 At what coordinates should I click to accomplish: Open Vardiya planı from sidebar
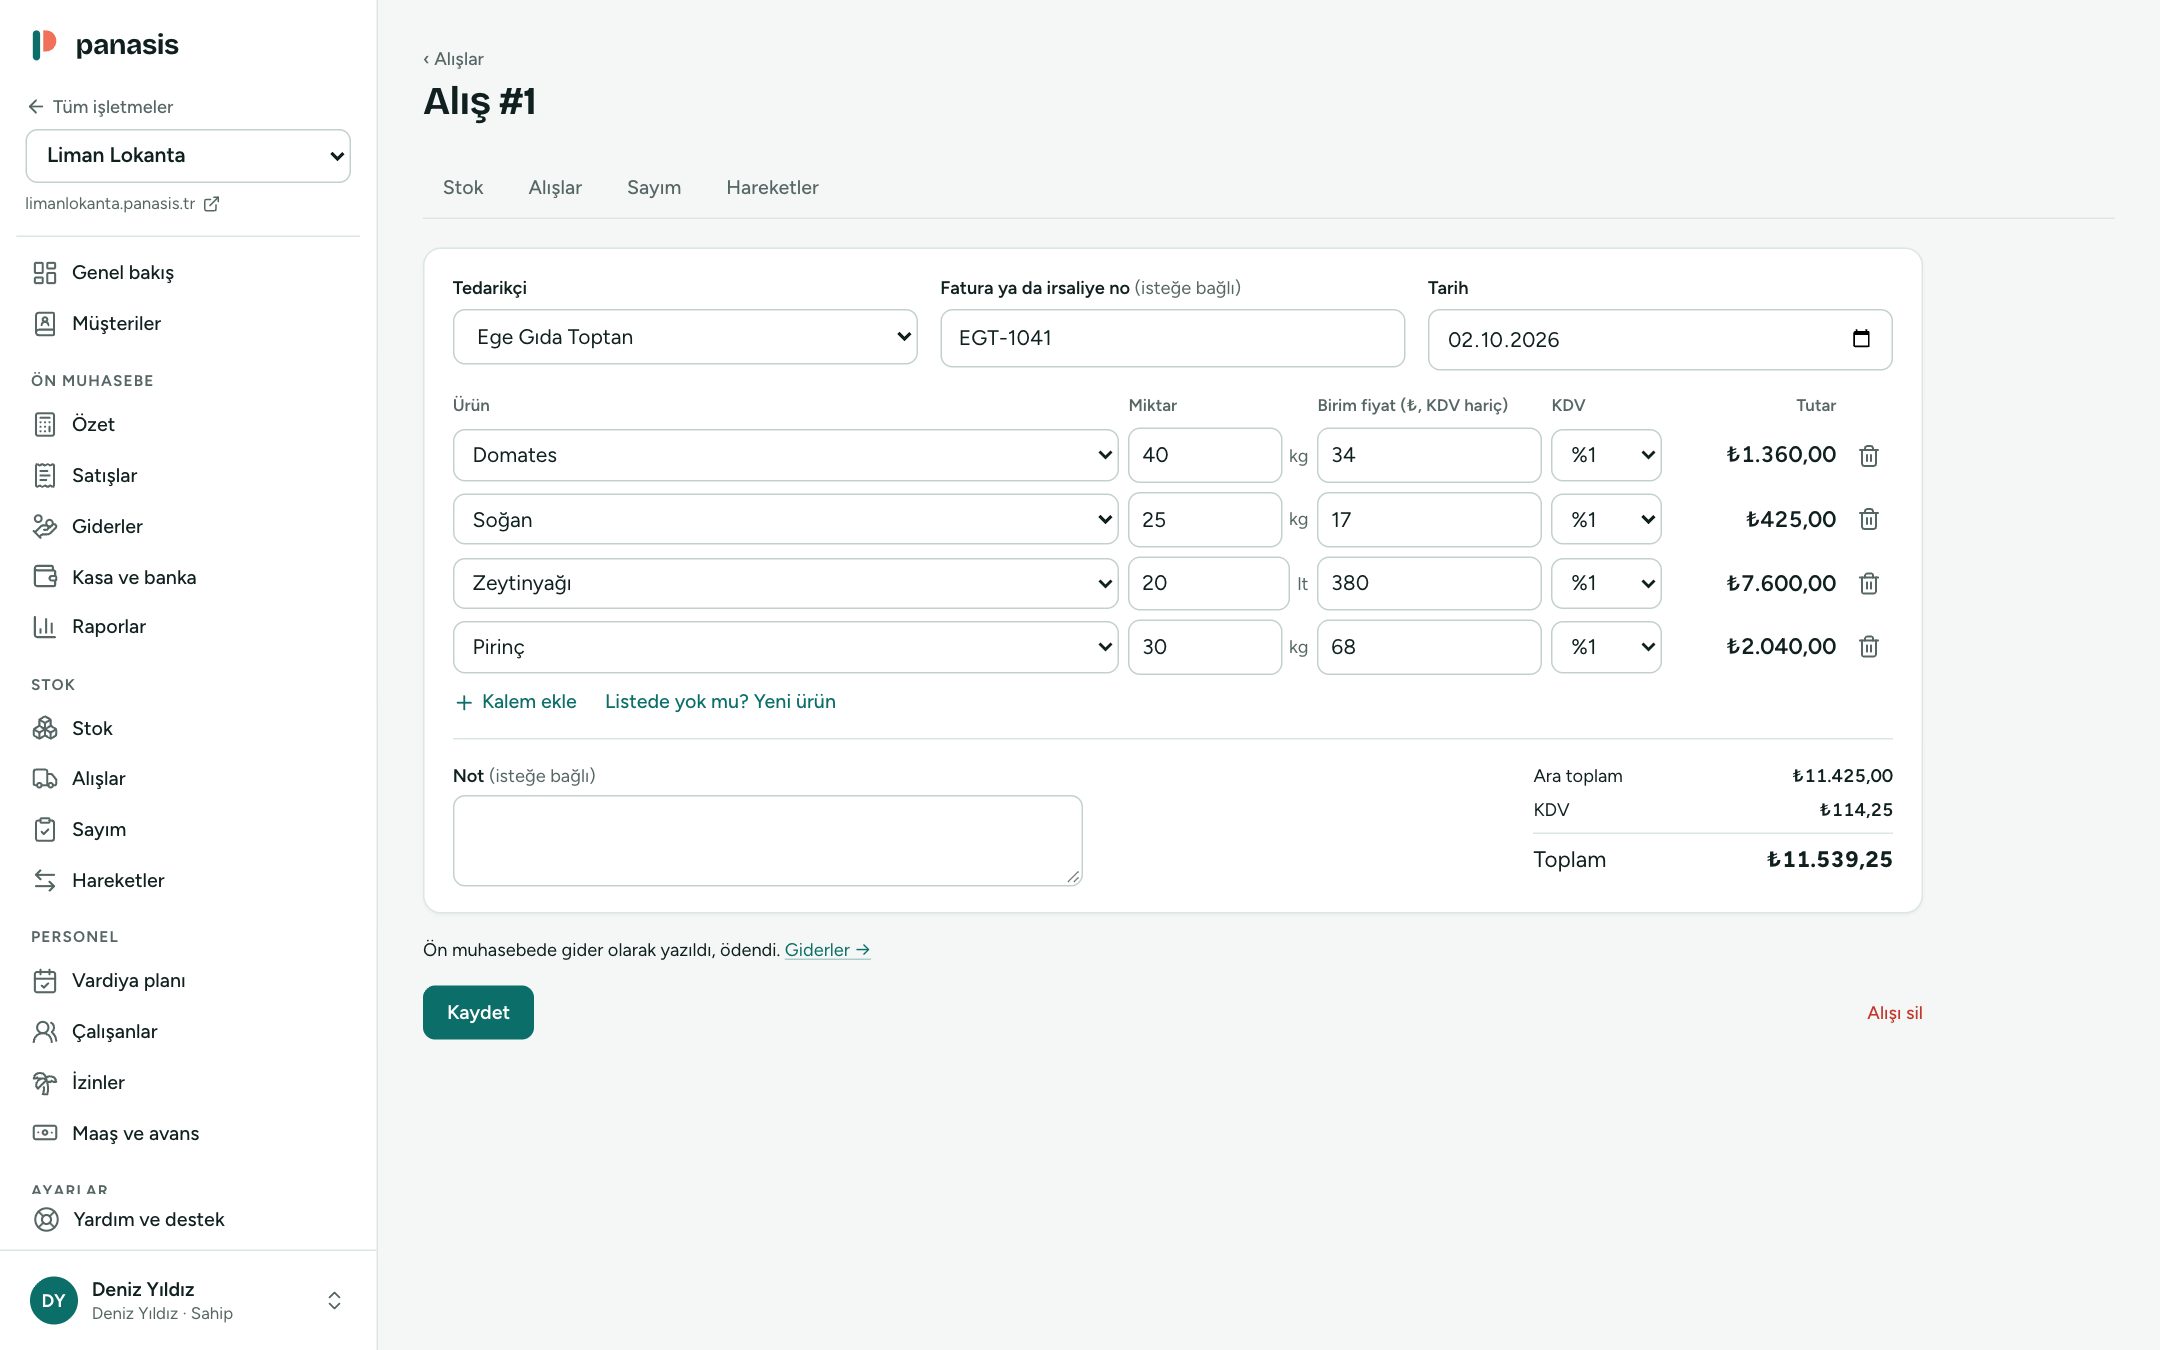click(x=128, y=980)
